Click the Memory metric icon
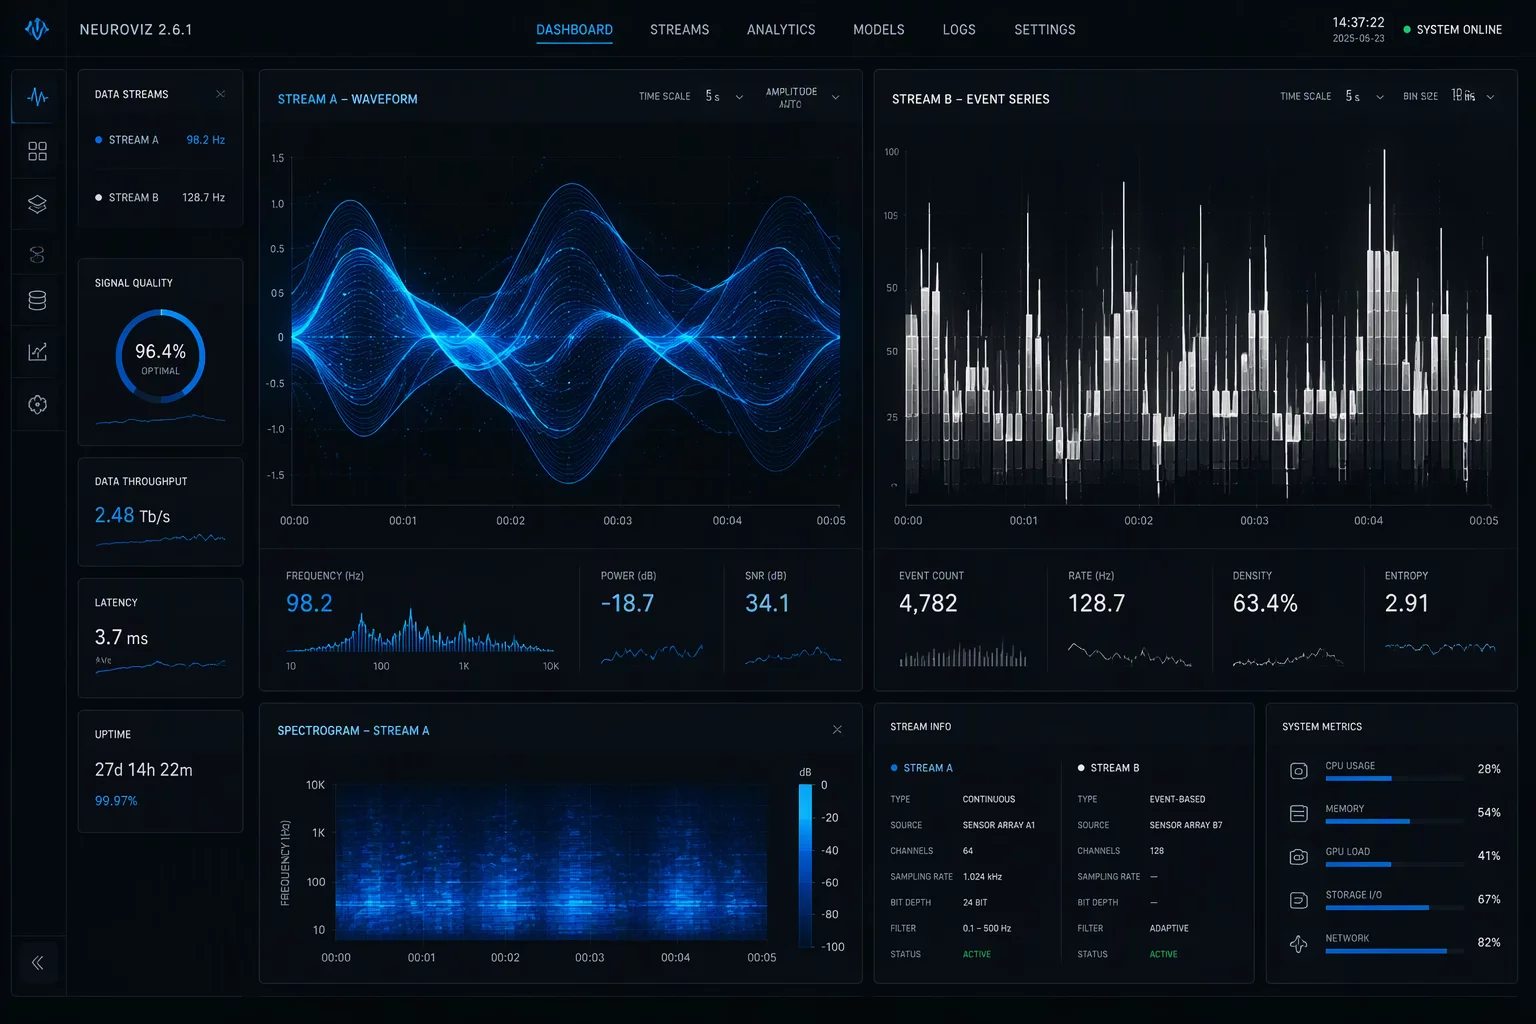 coord(1298,813)
